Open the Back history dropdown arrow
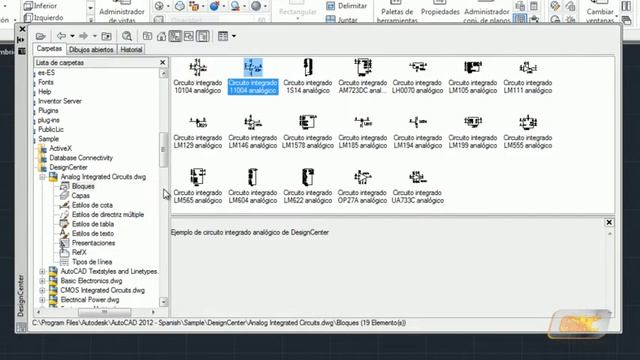This screenshot has height=360, width=640. [x=72, y=36]
